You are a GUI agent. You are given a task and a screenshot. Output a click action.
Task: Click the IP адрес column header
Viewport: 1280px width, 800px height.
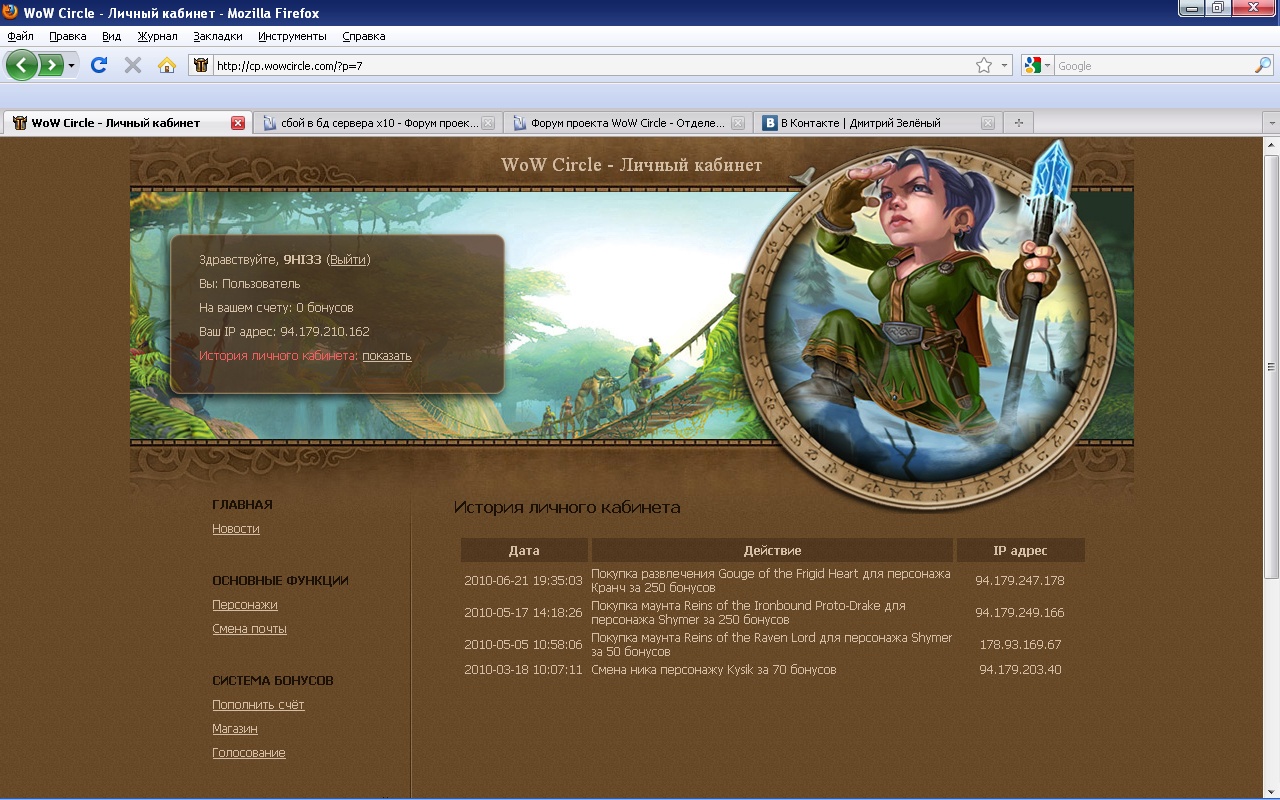1020,550
